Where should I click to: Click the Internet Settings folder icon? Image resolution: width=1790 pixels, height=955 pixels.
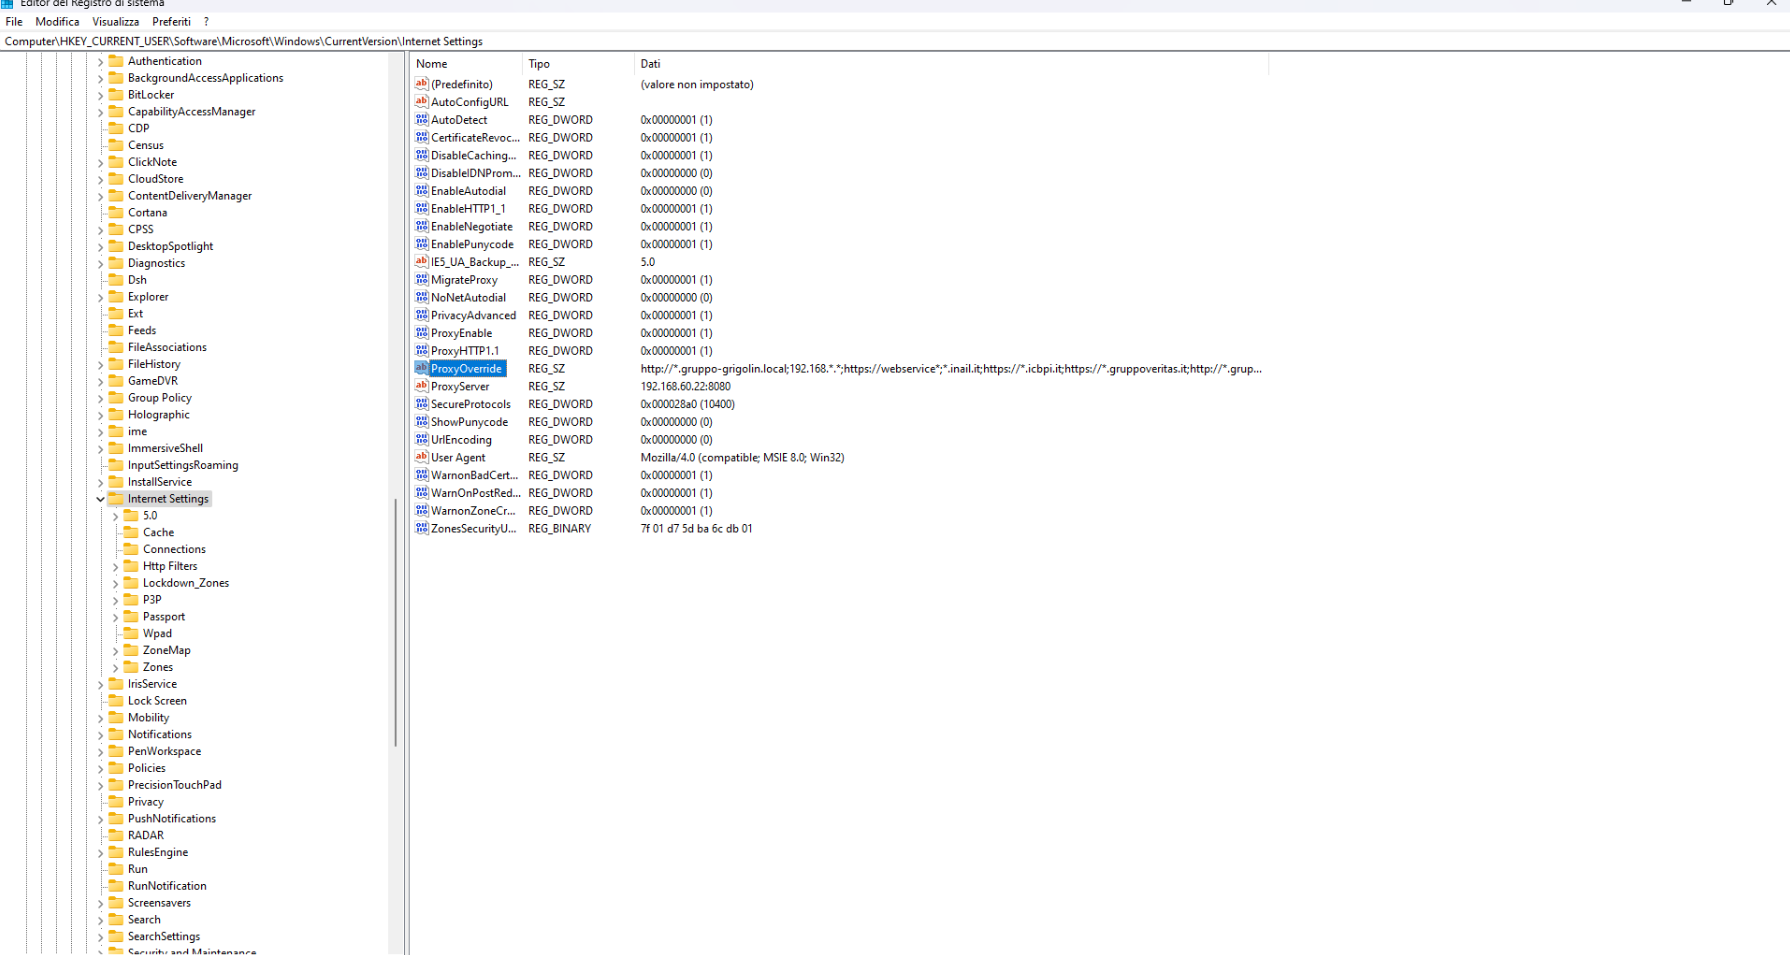(116, 499)
